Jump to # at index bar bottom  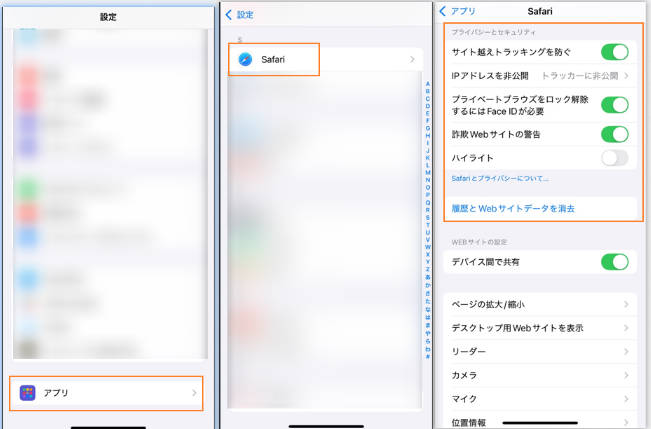[428, 356]
